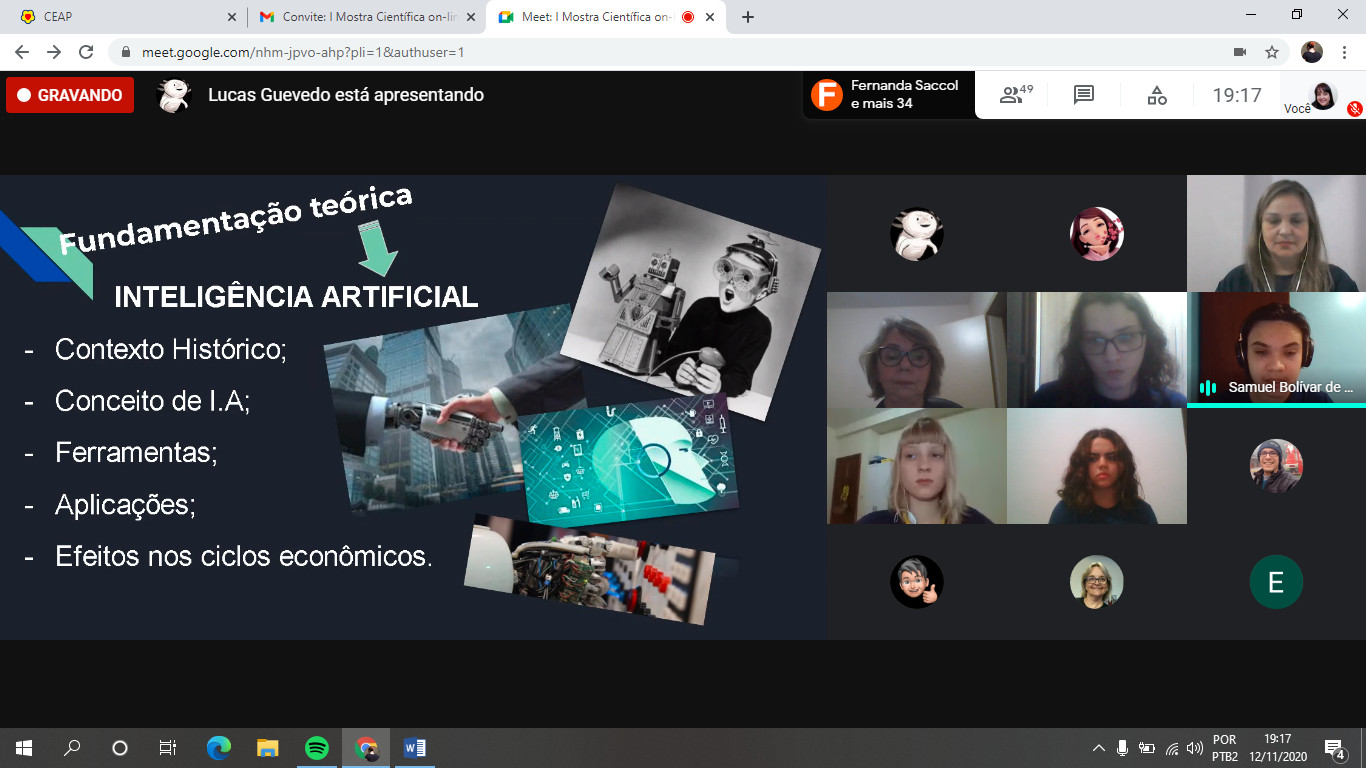The height and width of the screenshot is (768, 1366).
Task: Open the Windows notification center
Action: click(1334, 748)
